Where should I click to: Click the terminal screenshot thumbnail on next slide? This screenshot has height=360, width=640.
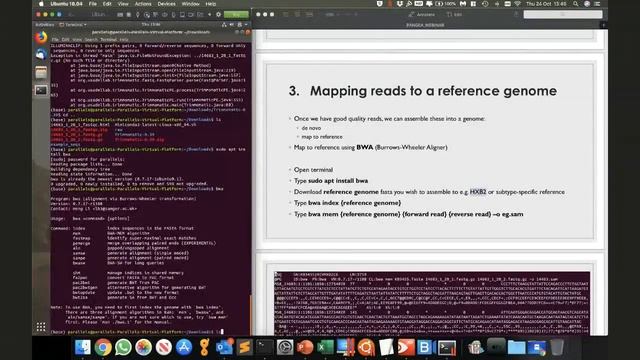[432, 303]
